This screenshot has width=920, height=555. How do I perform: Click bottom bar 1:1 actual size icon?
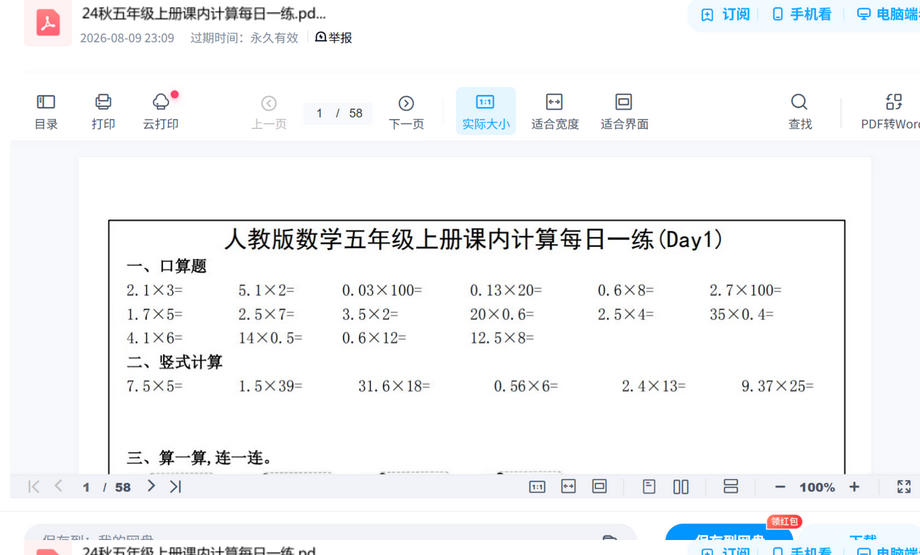pyautogui.click(x=537, y=486)
